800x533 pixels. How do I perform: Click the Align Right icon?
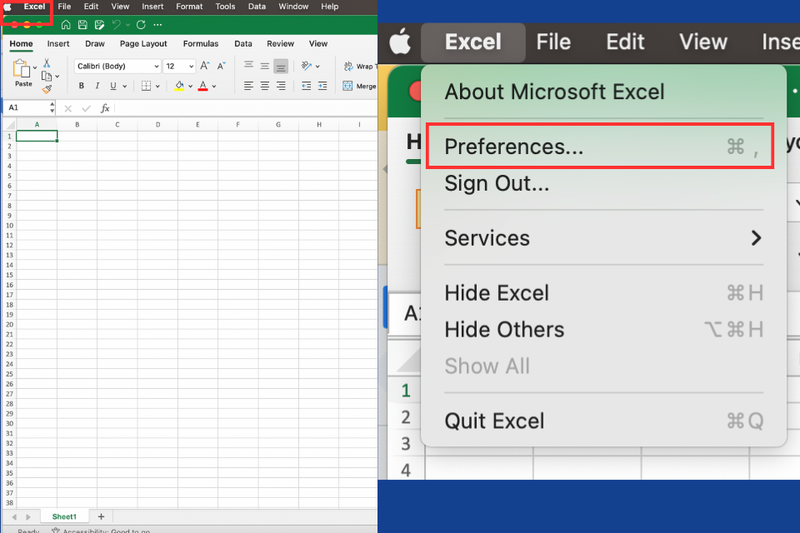281,86
